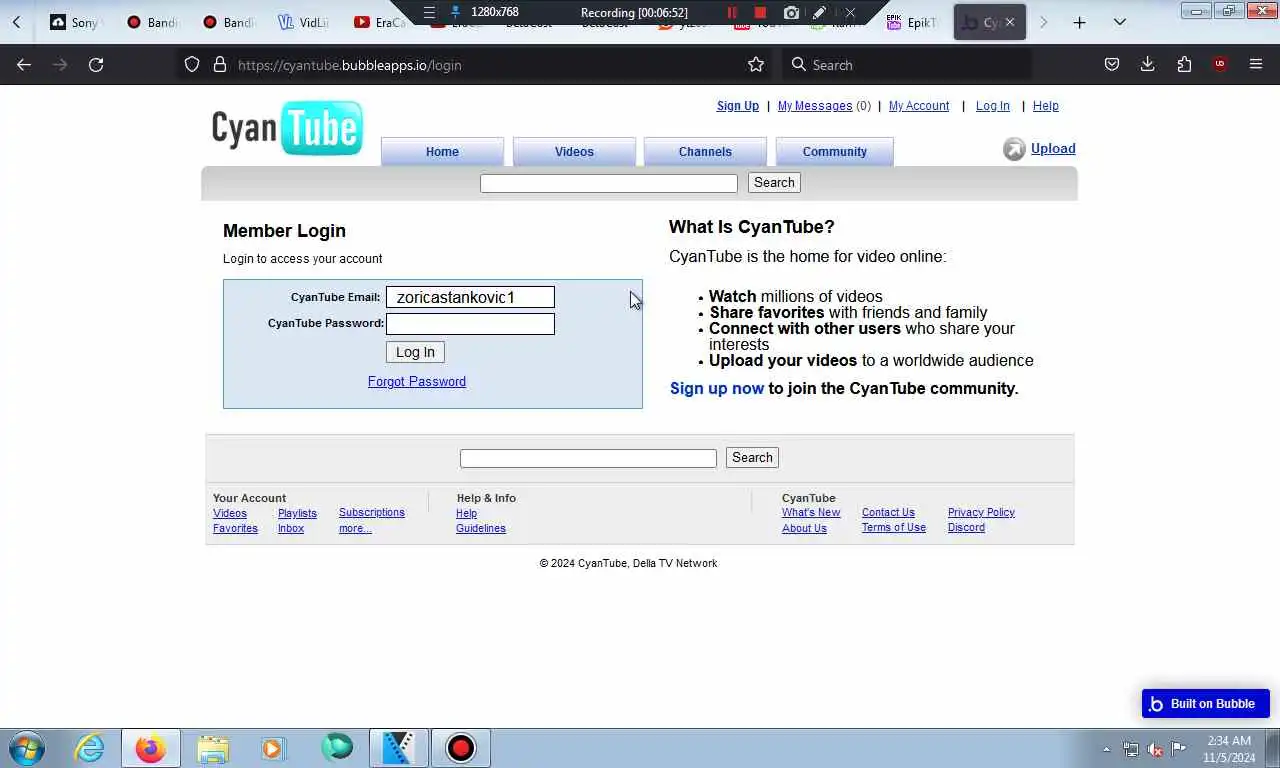1280x768 pixels.
Task: Click the Upload link
Action: coord(1053,149)
